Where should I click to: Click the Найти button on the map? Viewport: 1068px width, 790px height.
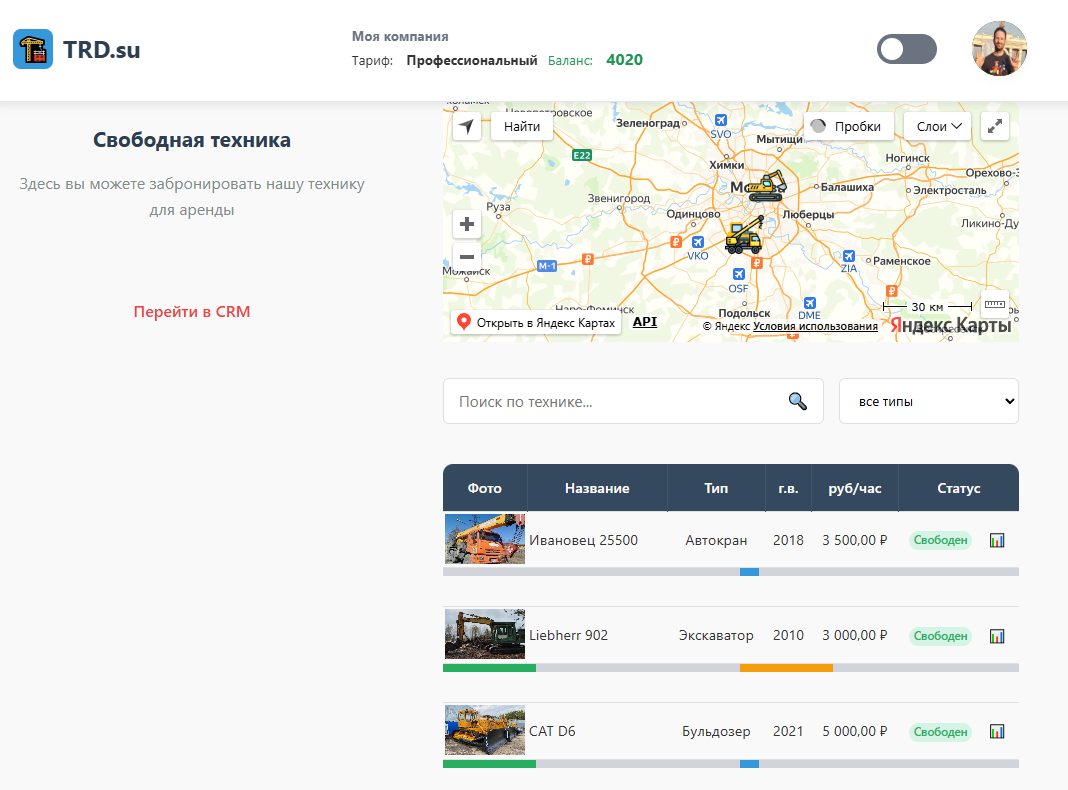coord(522,126)
